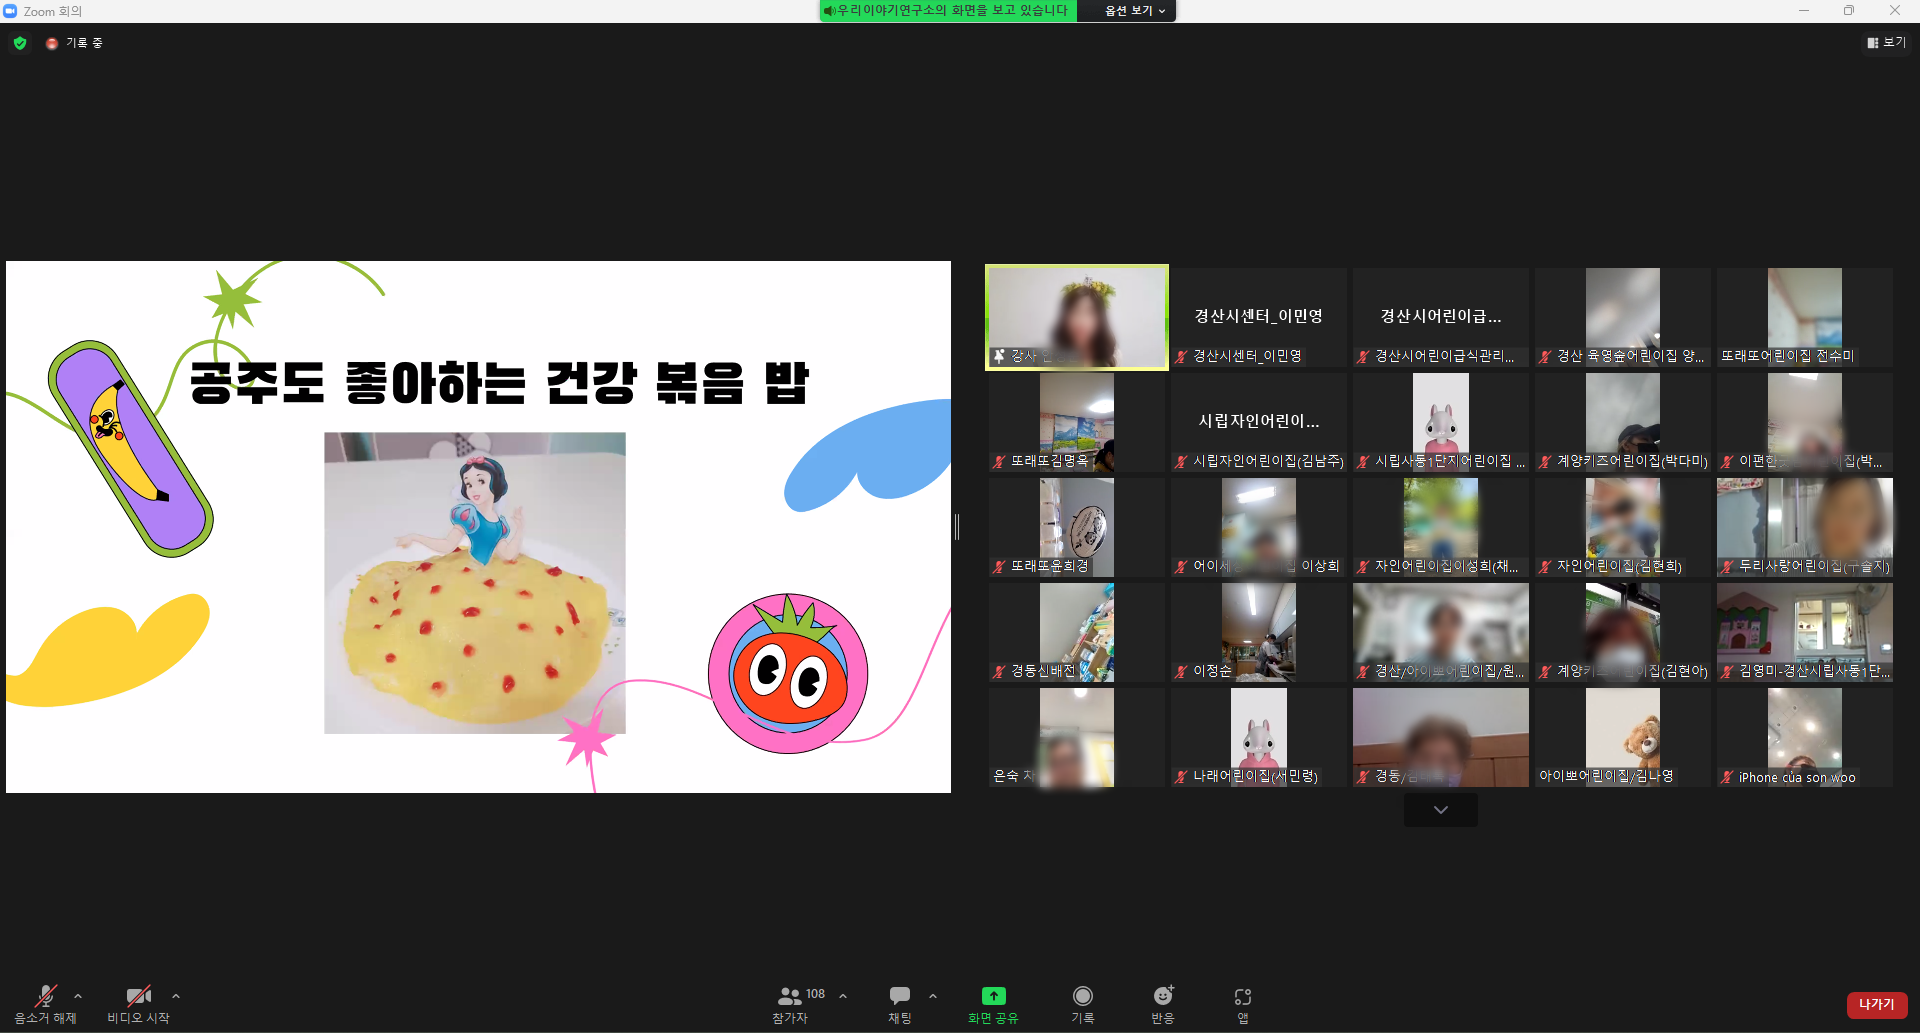Leave meeting via red 나가기 button
The height and width of the screenshot is (1033, 1920).
click(x=1877, y=1004)
